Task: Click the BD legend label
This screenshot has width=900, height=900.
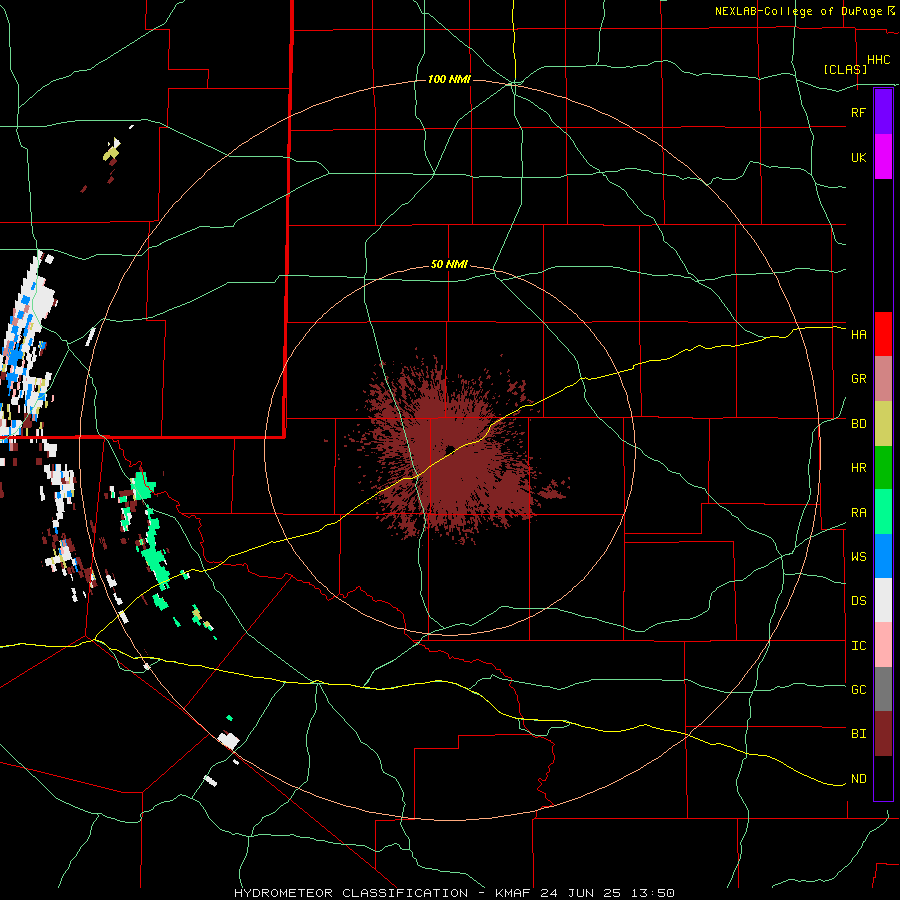Action: click(859, 424)
